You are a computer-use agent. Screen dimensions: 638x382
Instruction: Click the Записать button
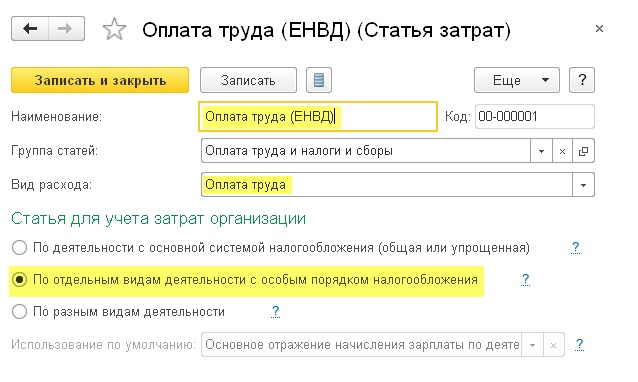click(248, 80)
